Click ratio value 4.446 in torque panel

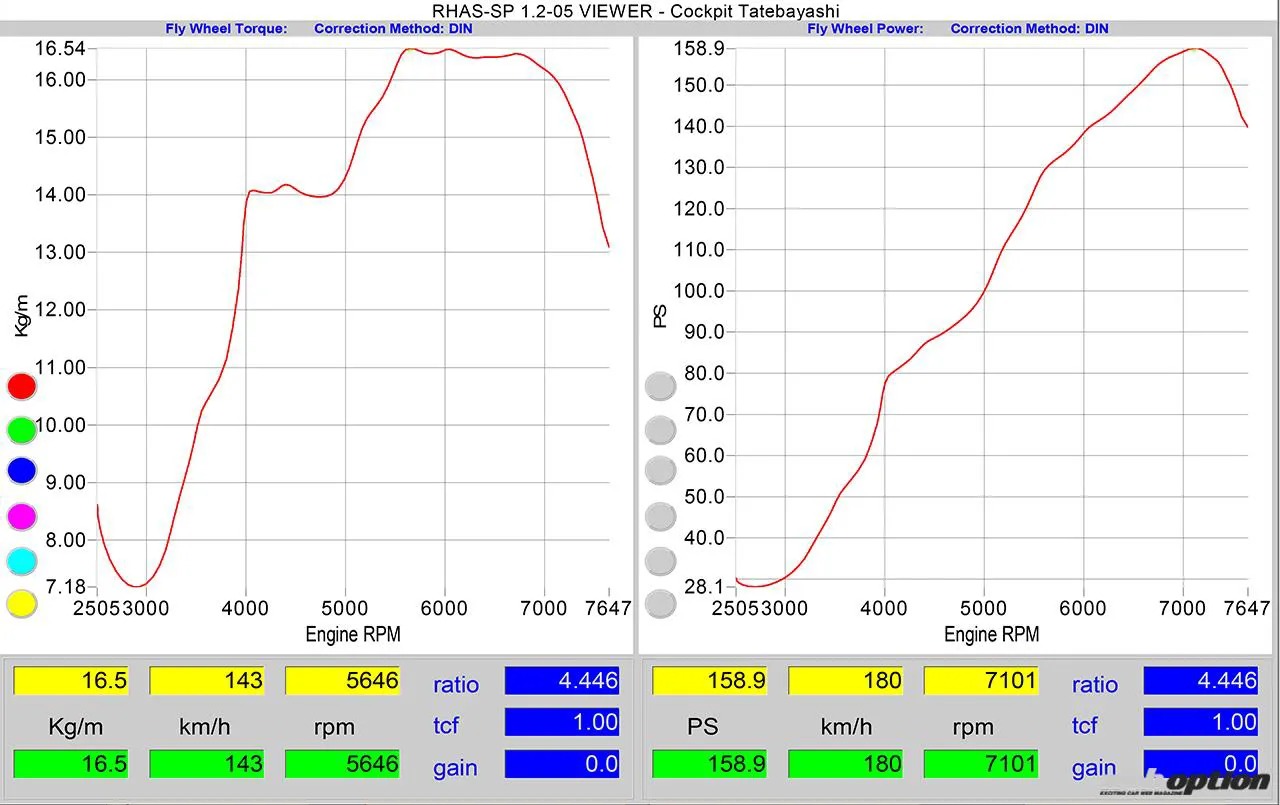(x=561, y=681)
